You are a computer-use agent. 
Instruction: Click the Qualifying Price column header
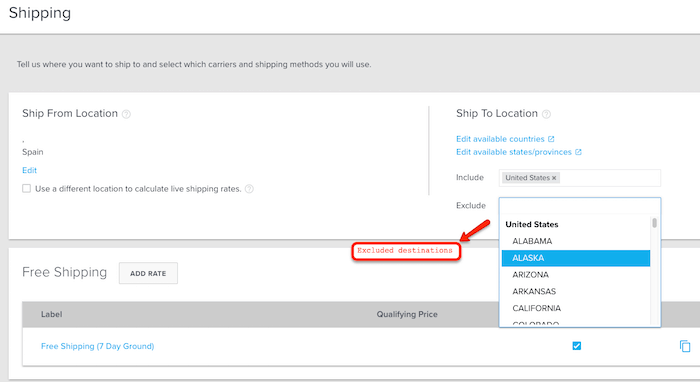(x=407, y=314)
